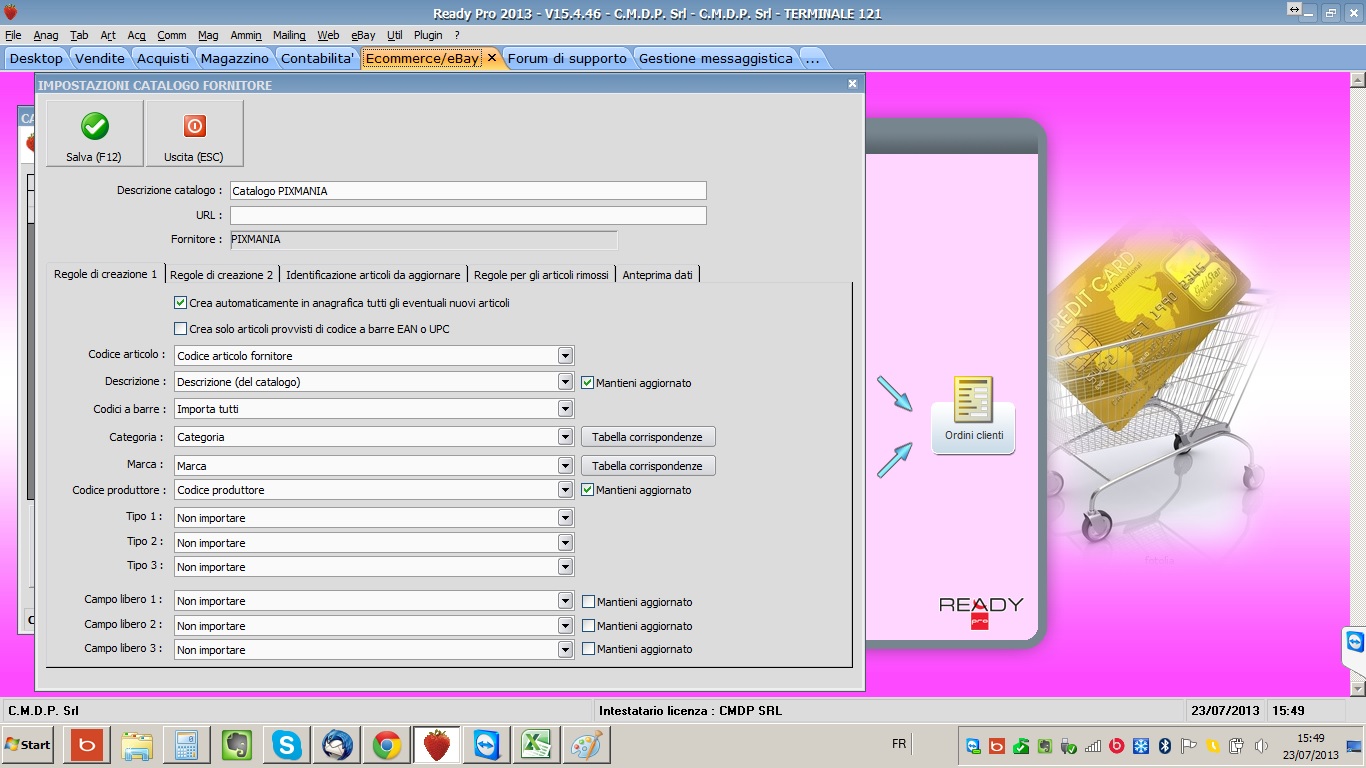This screenshot has height=768, width=1366.
Task: Open Evernote elephant icon in taskbar
Action: (237, 745)
